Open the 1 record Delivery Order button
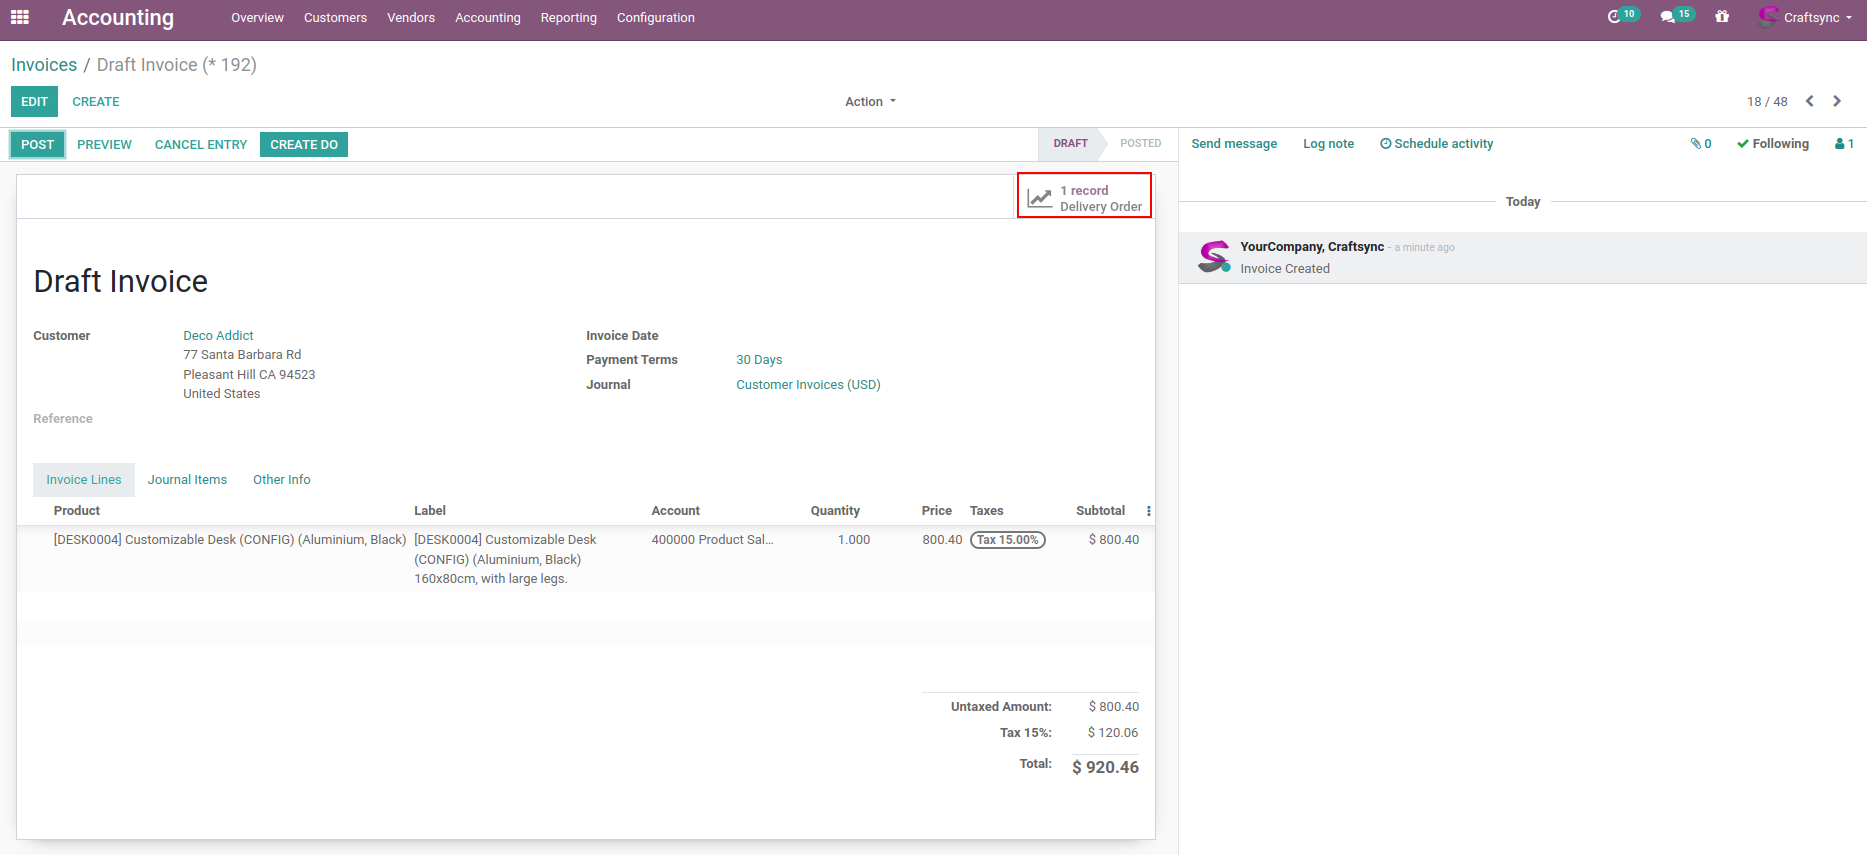The width and height of the screenshot is (1867, 855). 1085,198
